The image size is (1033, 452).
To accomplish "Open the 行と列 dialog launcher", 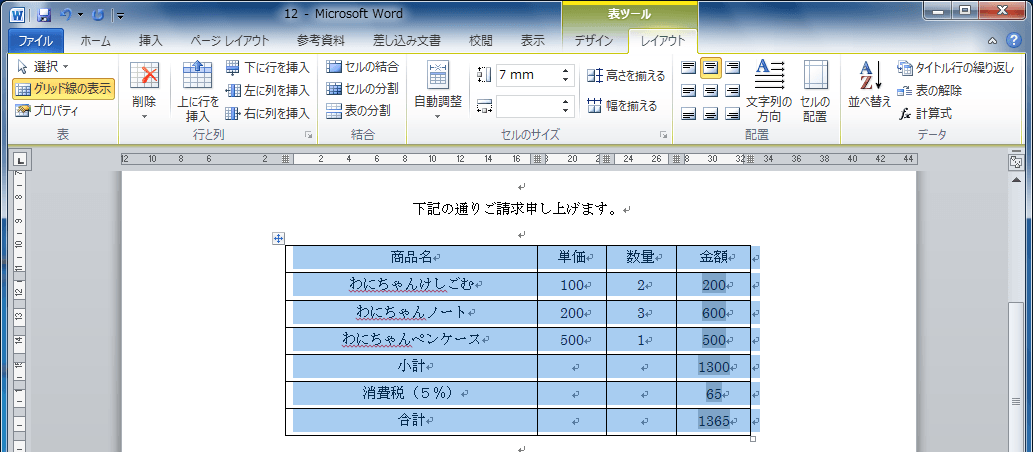I will [x=308, y=135].
